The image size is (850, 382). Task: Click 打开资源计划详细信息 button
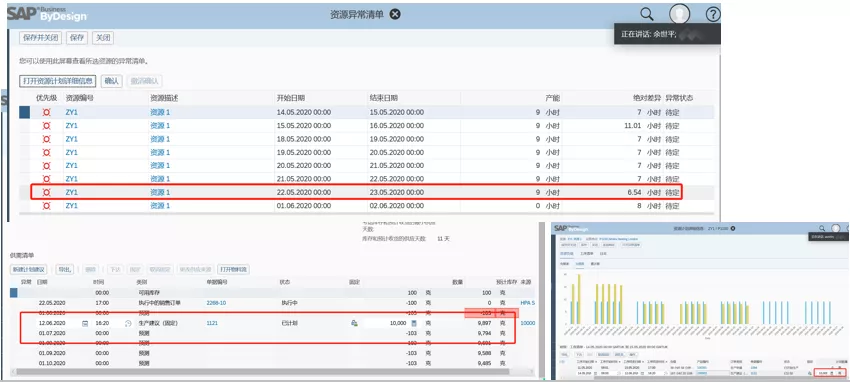click(x=58, y=81)
